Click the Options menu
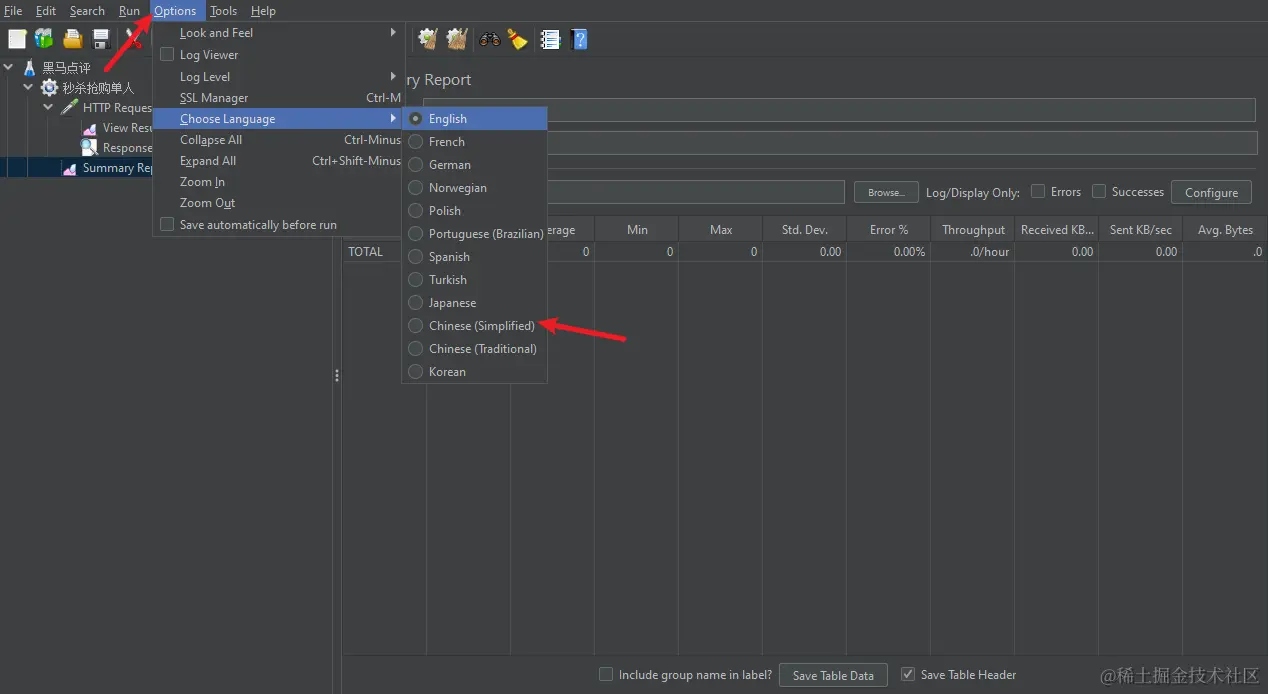1268x694 pixels. pyautogui.click(x=175, y=10)
